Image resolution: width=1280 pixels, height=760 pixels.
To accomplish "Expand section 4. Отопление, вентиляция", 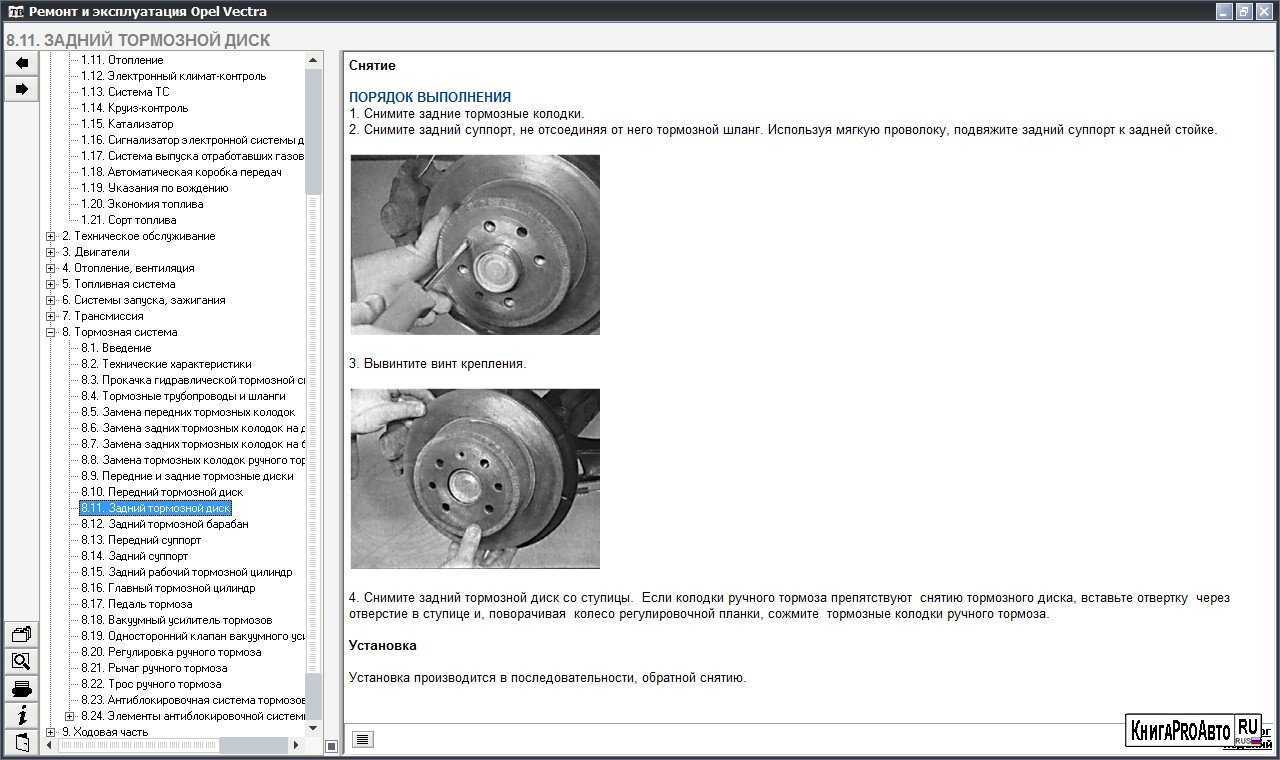I will (51, 268).
